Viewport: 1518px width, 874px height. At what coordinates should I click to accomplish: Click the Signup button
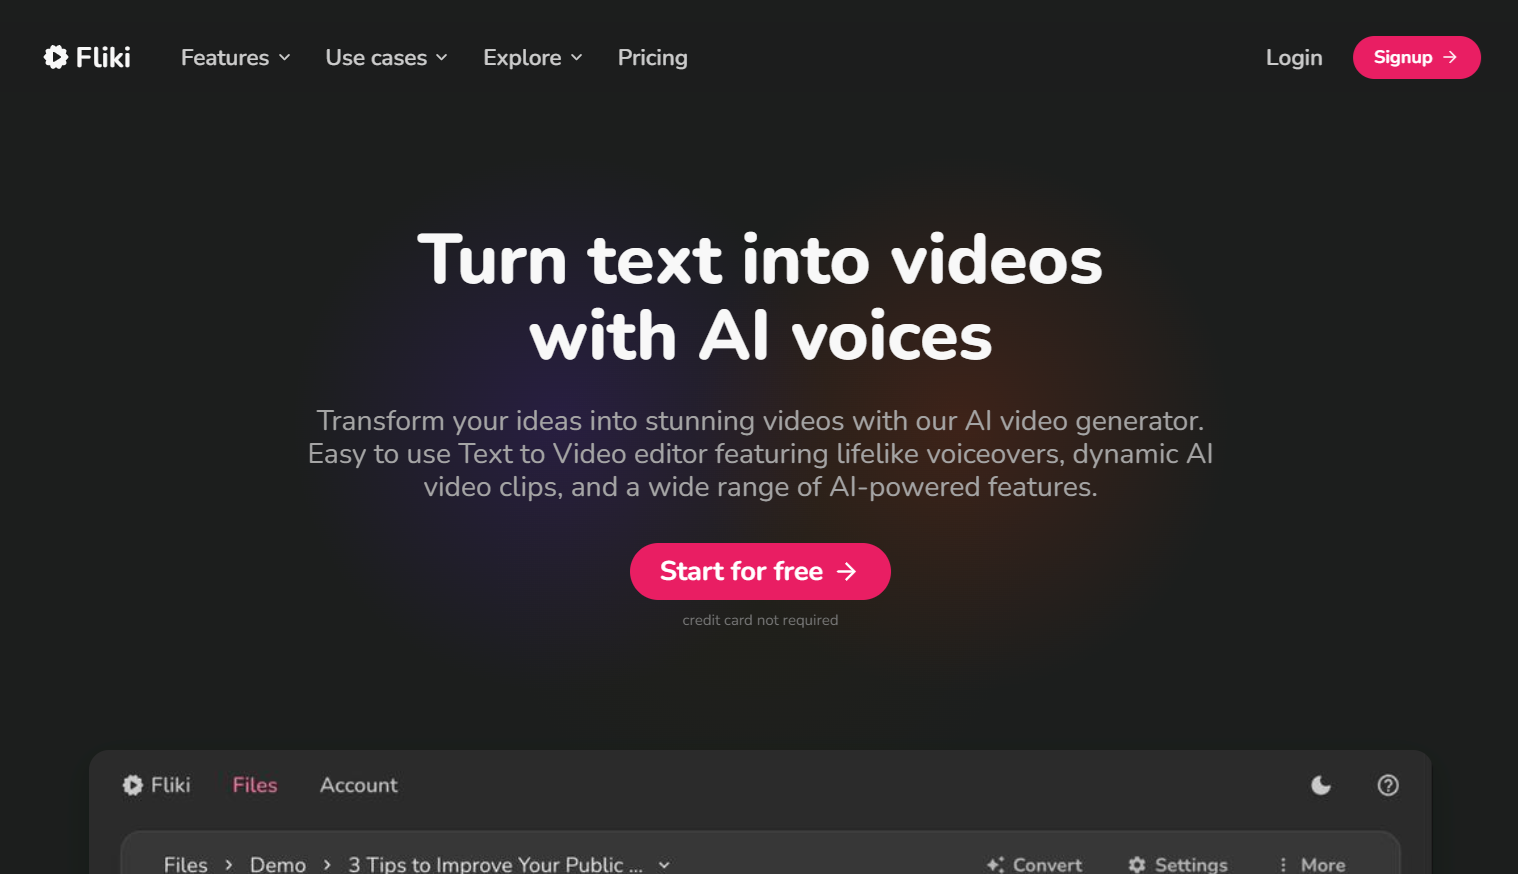coord(1416,57)
